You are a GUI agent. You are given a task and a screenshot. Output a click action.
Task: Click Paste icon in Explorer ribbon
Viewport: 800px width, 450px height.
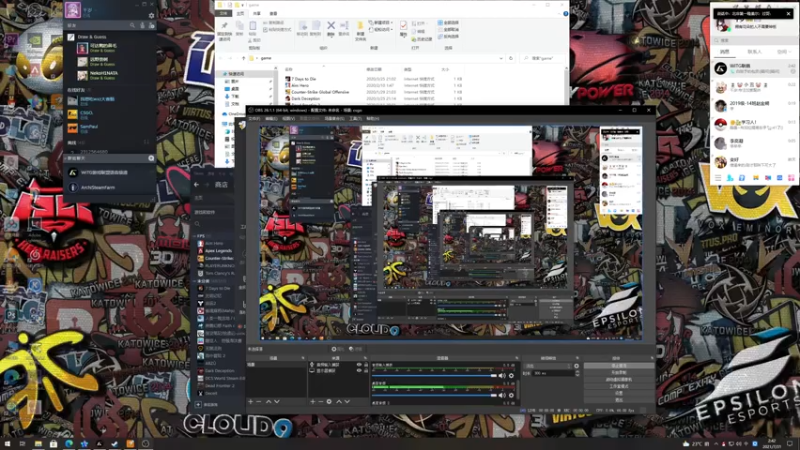[253, 29]
